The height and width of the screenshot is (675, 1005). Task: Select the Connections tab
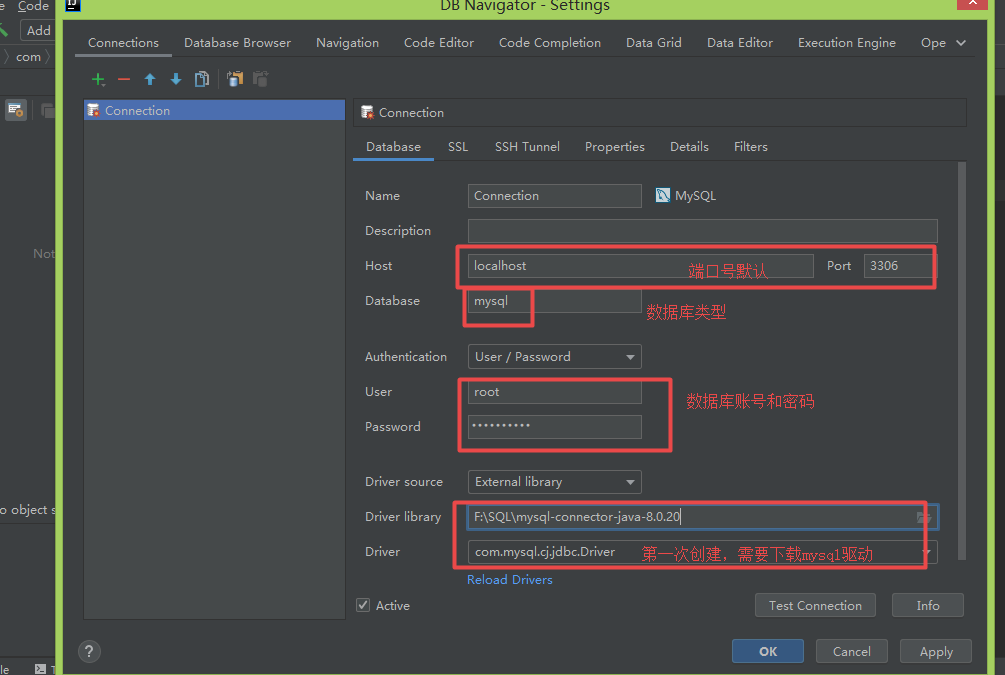pos(123,43)
